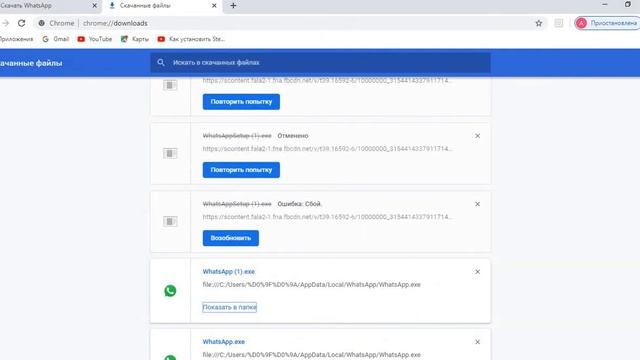Viewport: 640px width, 360px height.
Task: Click the Отменено status text
Action: pos(293,136)
